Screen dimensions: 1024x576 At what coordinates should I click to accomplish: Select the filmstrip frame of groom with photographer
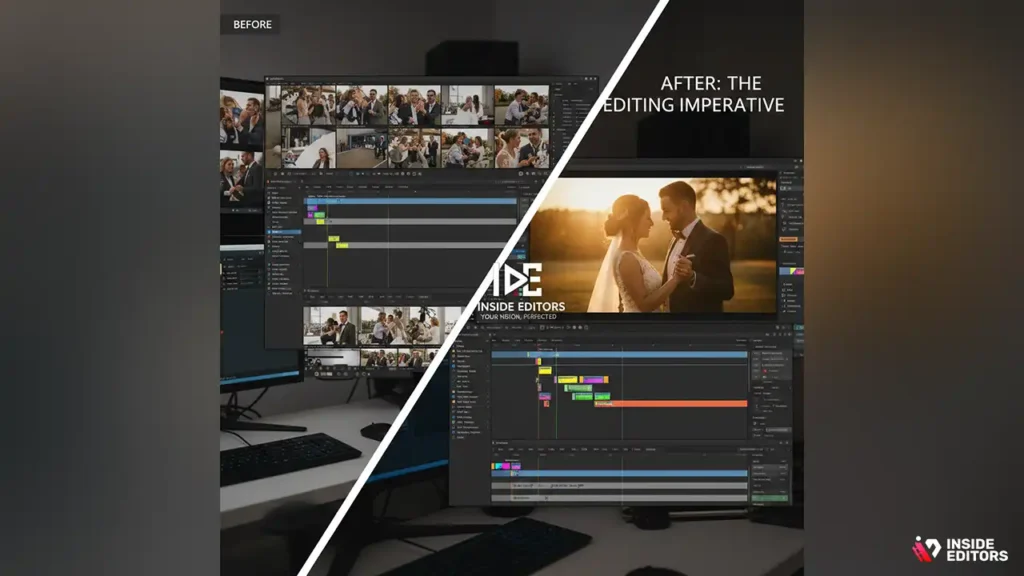330,326
